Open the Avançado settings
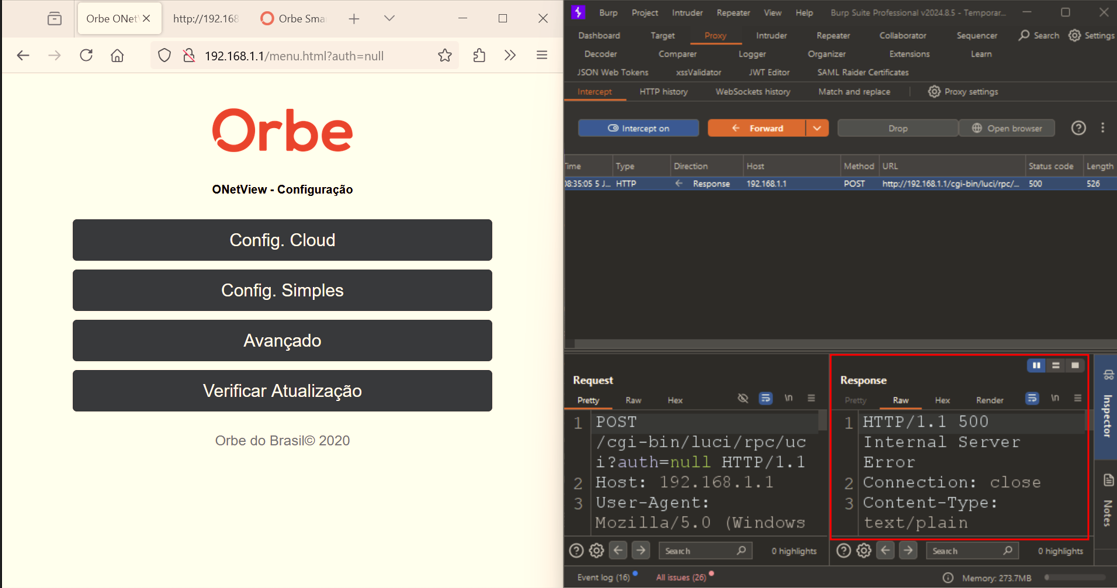This screenshot has width=1117, height=588. (282, 341)
